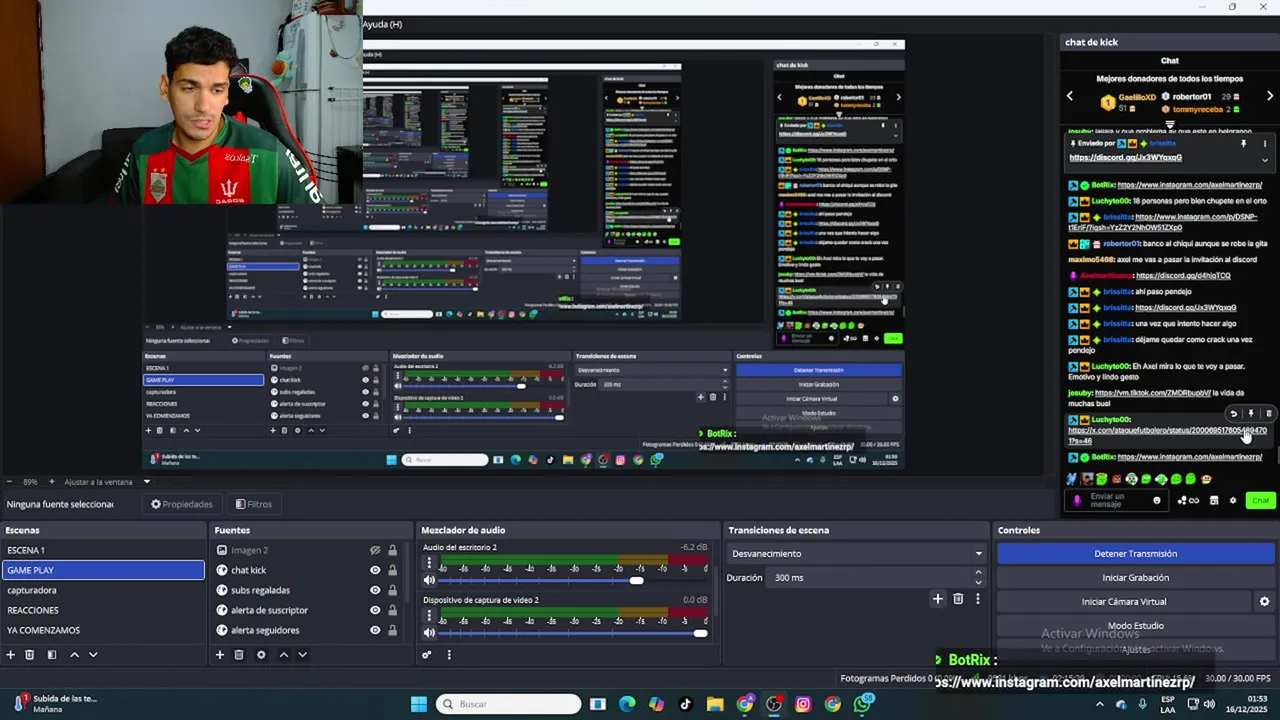Open Desvanecimiento transition dropdown

(x=856, y=554)
